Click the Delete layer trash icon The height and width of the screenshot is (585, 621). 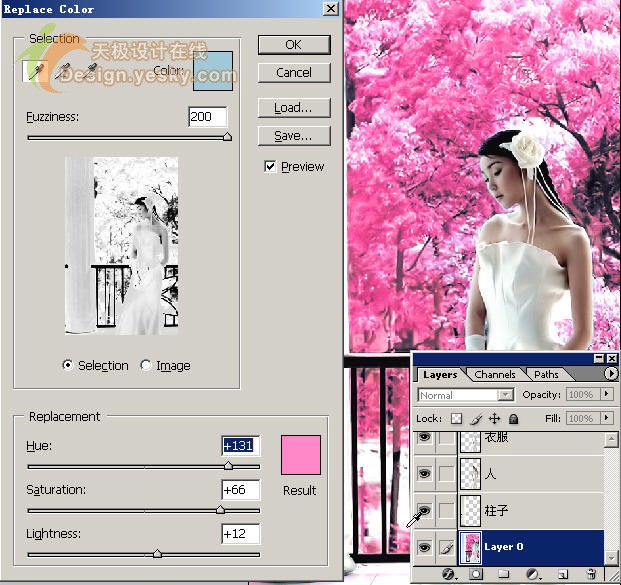pyautogui.click(x=592, y=574)
